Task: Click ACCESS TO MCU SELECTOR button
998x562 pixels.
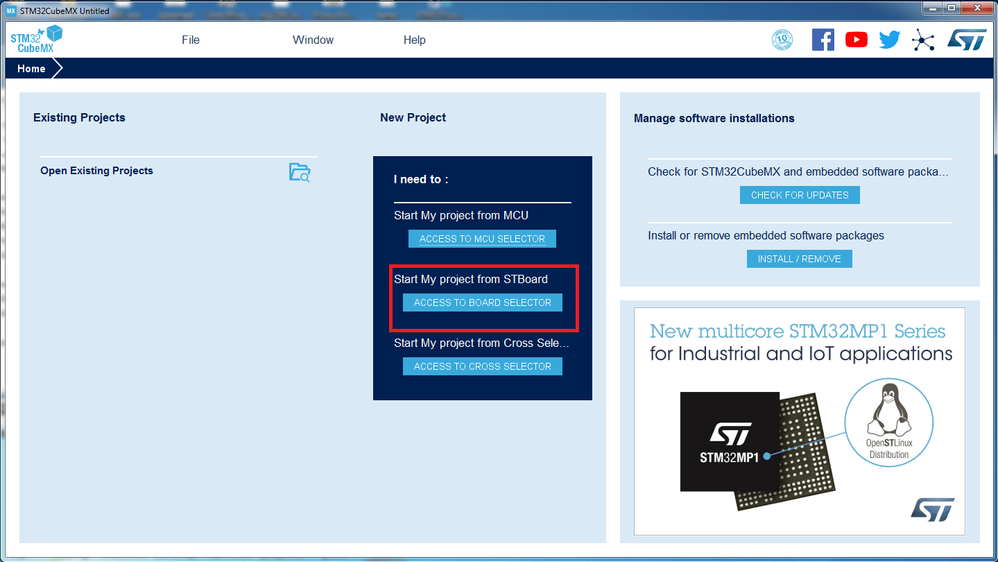Action: click(482, 239)
